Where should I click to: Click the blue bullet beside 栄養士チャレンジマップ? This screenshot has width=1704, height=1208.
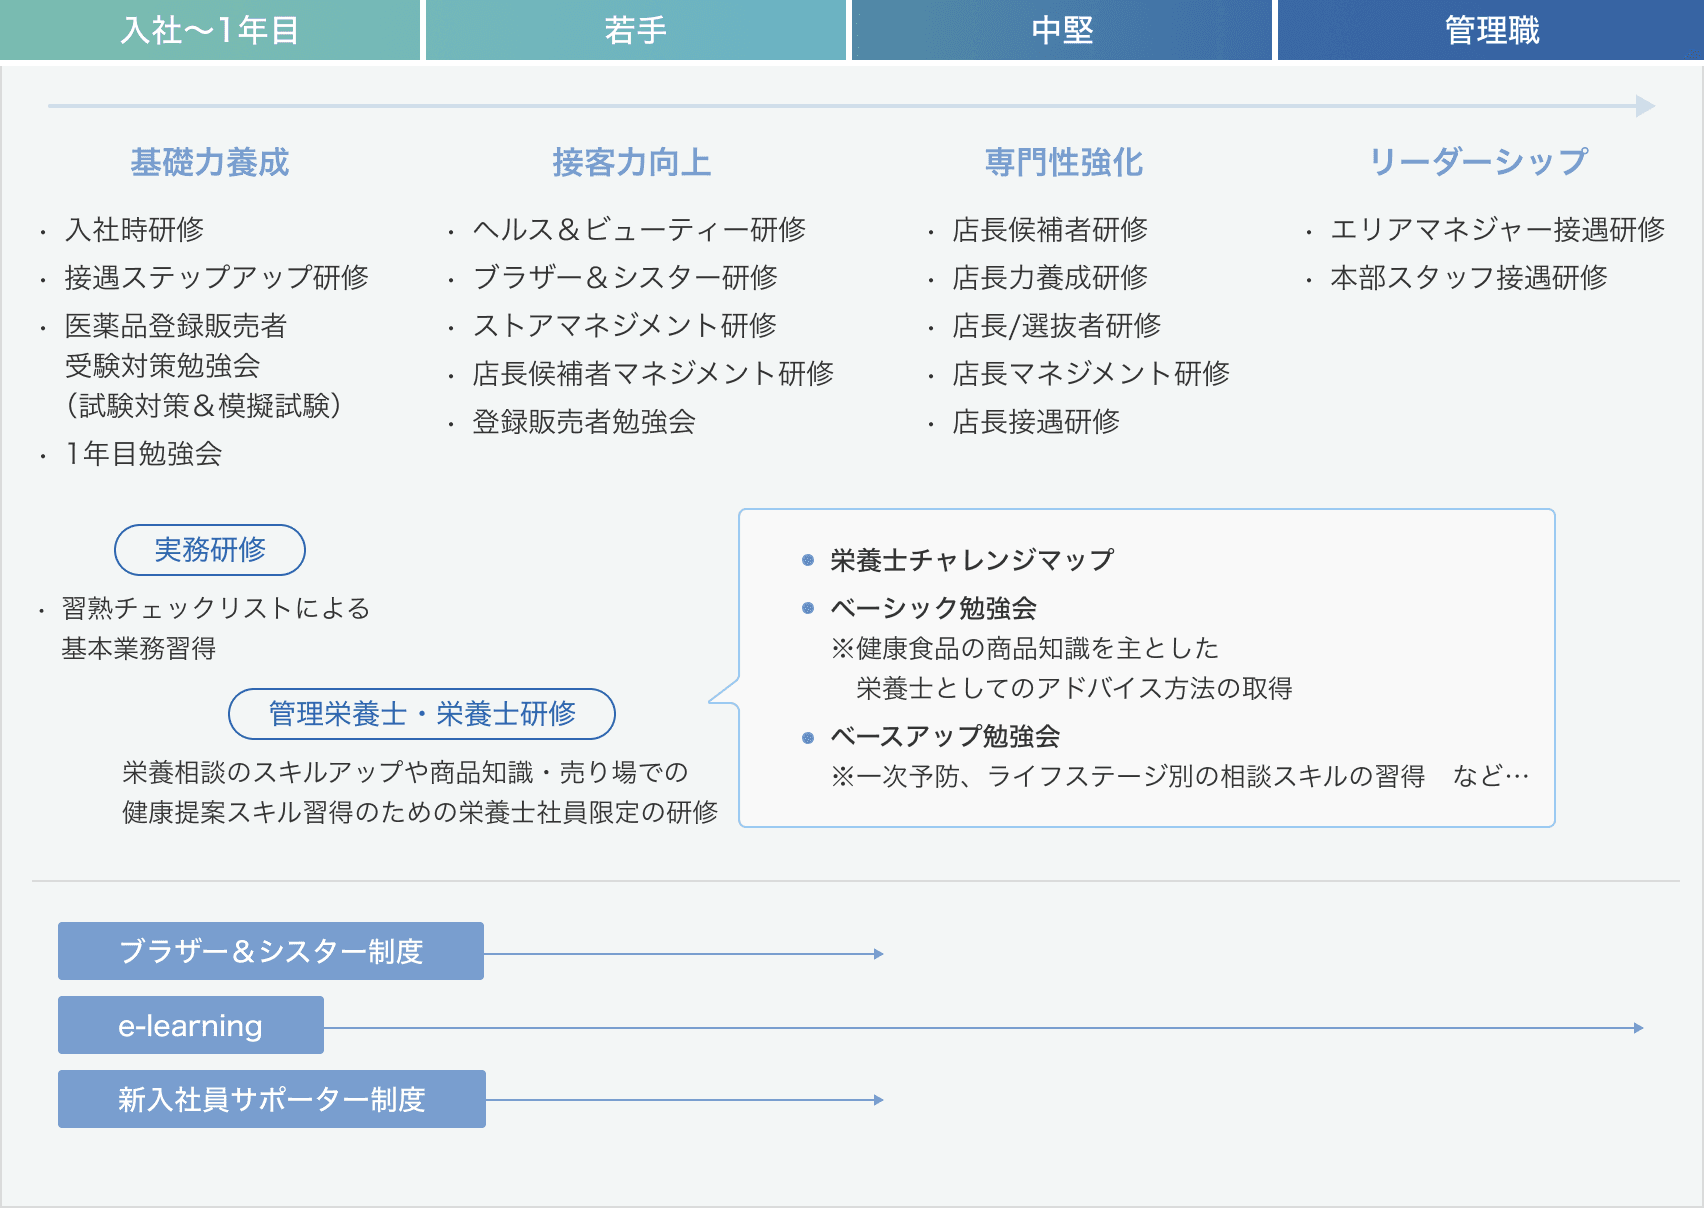808,561
